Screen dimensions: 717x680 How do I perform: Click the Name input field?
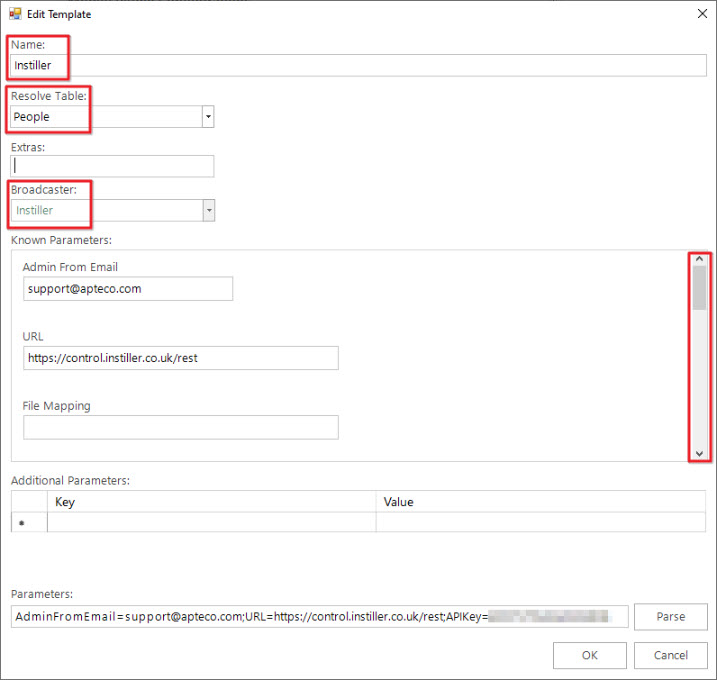point(358,65)
